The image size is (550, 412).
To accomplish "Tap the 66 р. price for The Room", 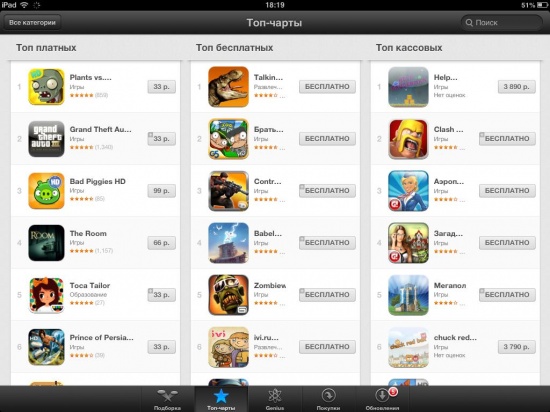I will pyautogui.click(x=161, y=243).
